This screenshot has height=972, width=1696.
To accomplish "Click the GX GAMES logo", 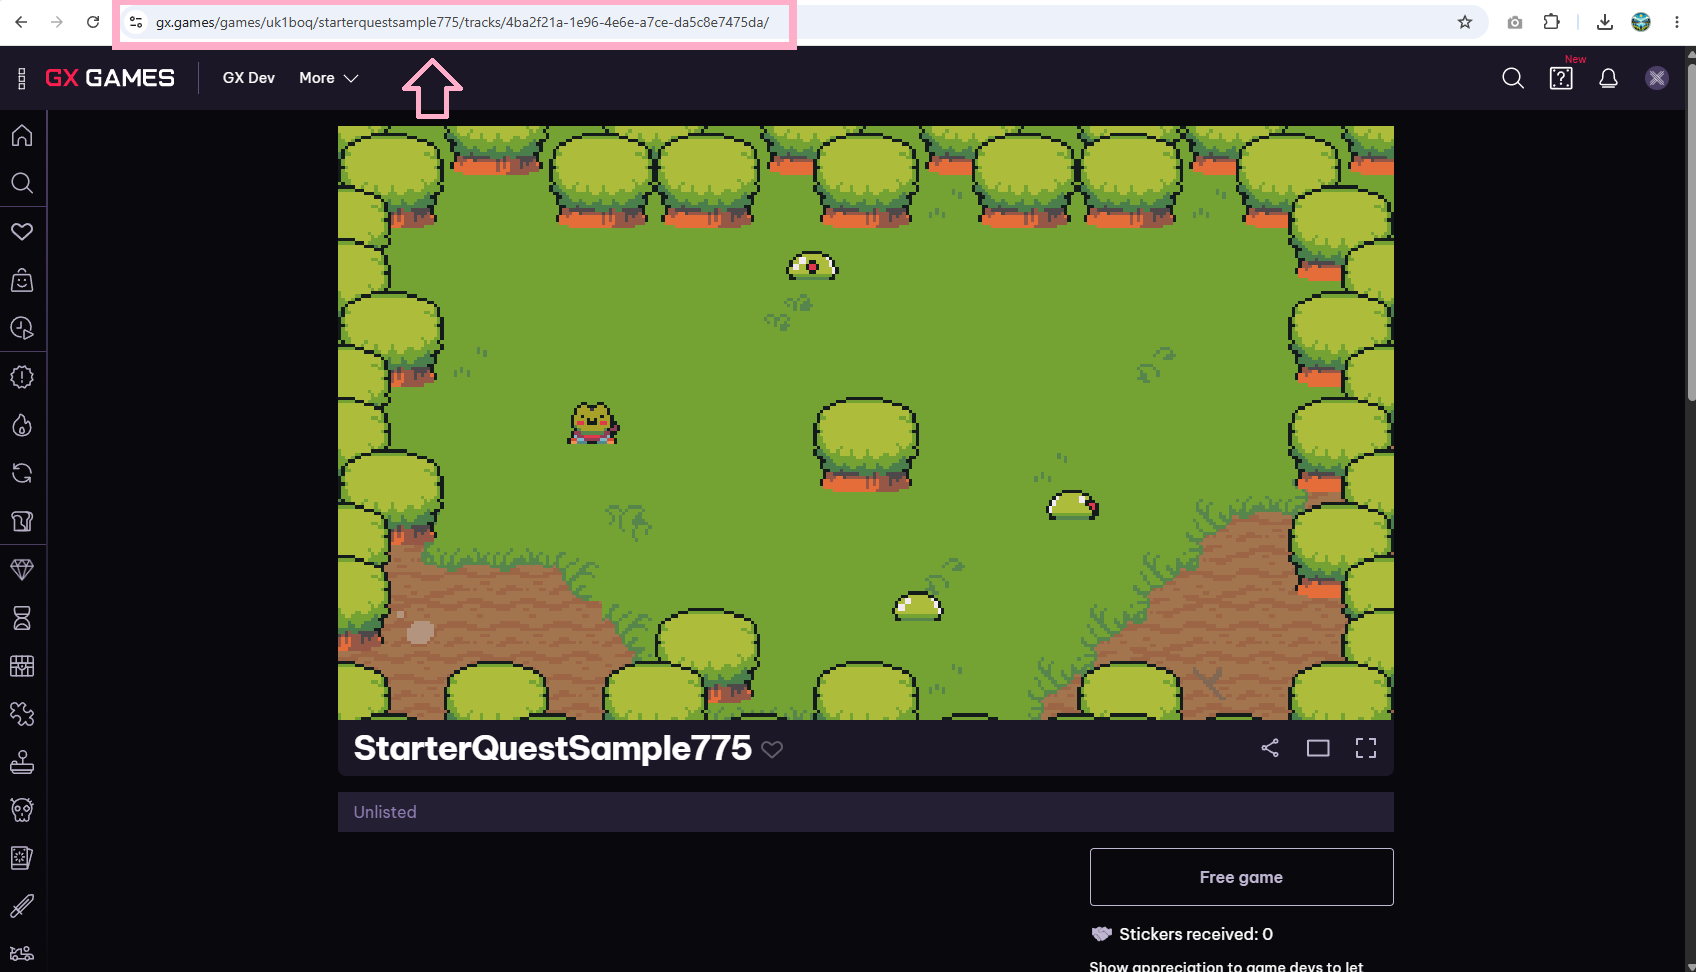I will [110, 78].
